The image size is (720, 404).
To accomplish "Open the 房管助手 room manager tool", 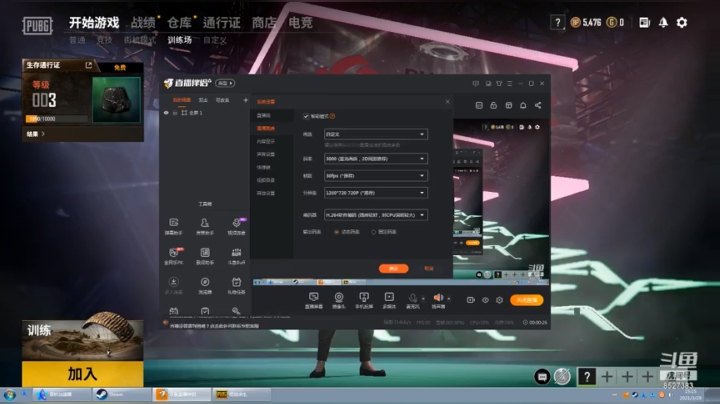I will click(205, 226).
